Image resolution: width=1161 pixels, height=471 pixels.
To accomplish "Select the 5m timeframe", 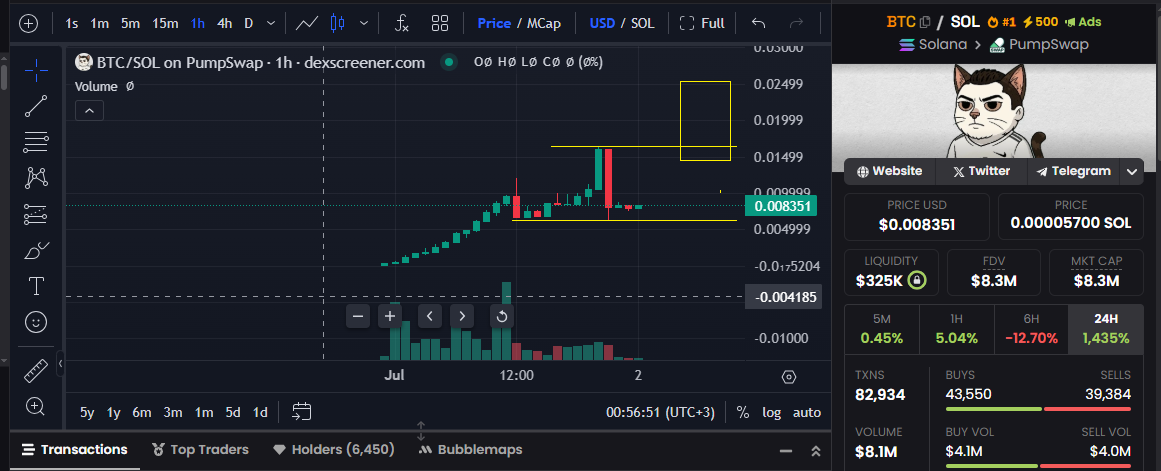I will coord(130,23).
